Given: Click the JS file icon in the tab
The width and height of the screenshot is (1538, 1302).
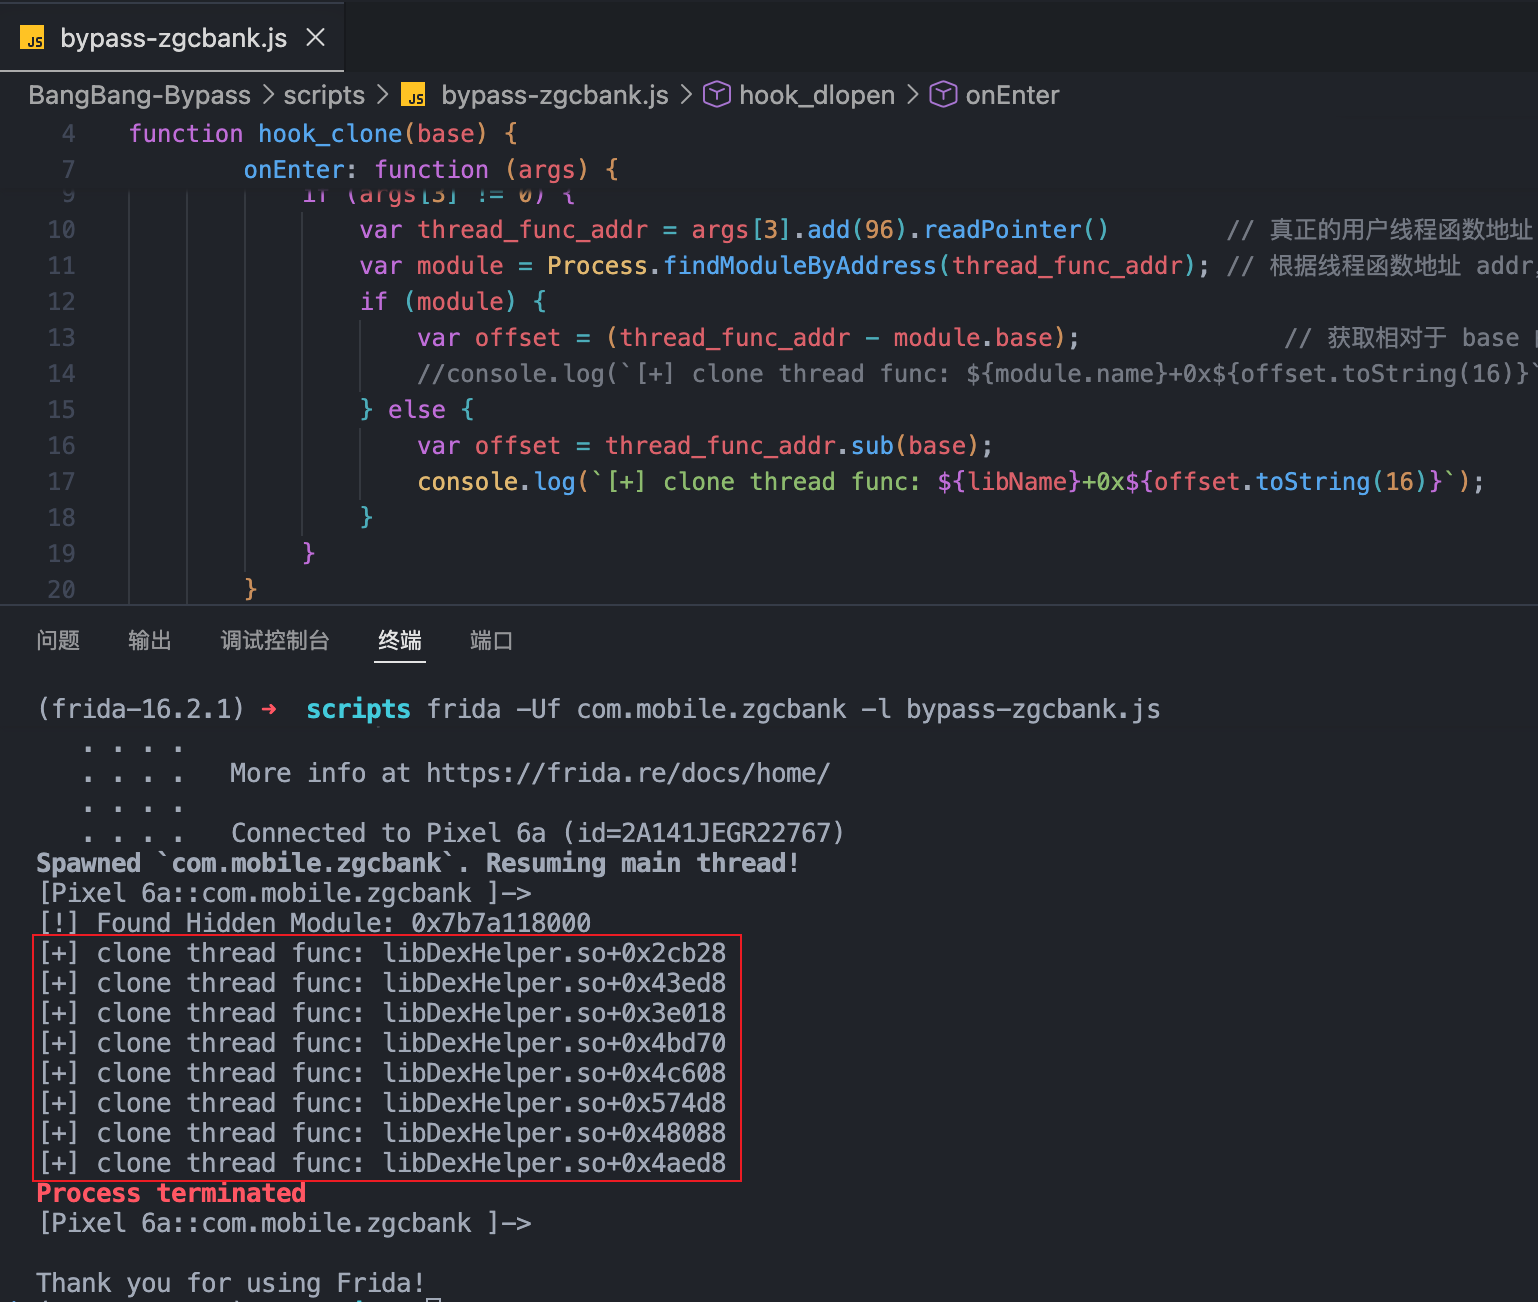Looking at the screenshot, I should 33,39.
